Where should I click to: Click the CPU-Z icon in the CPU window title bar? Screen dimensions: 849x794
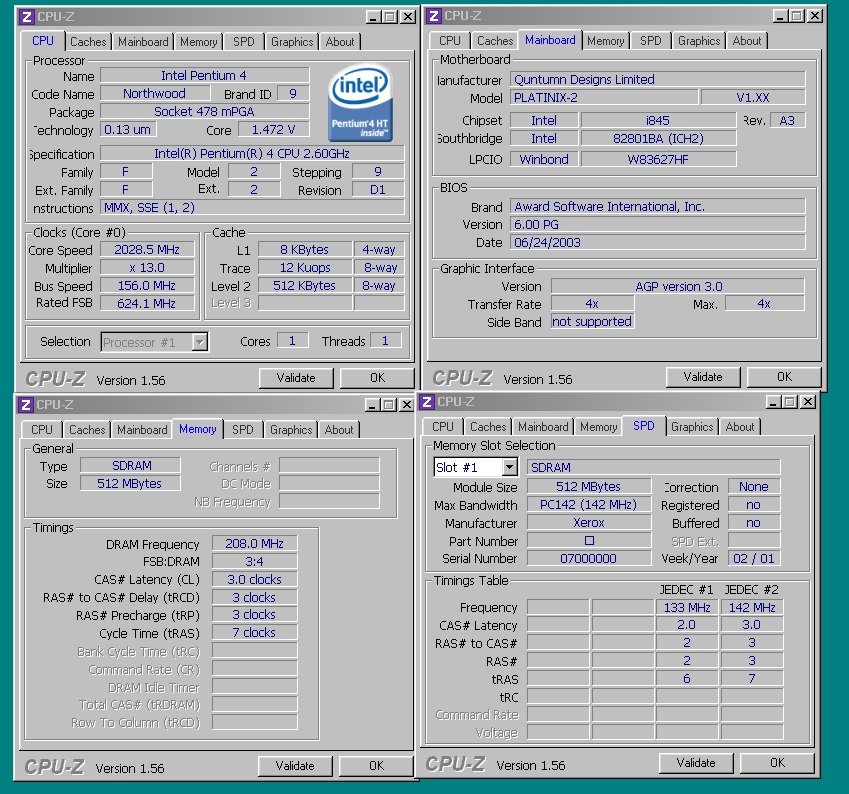27,17
